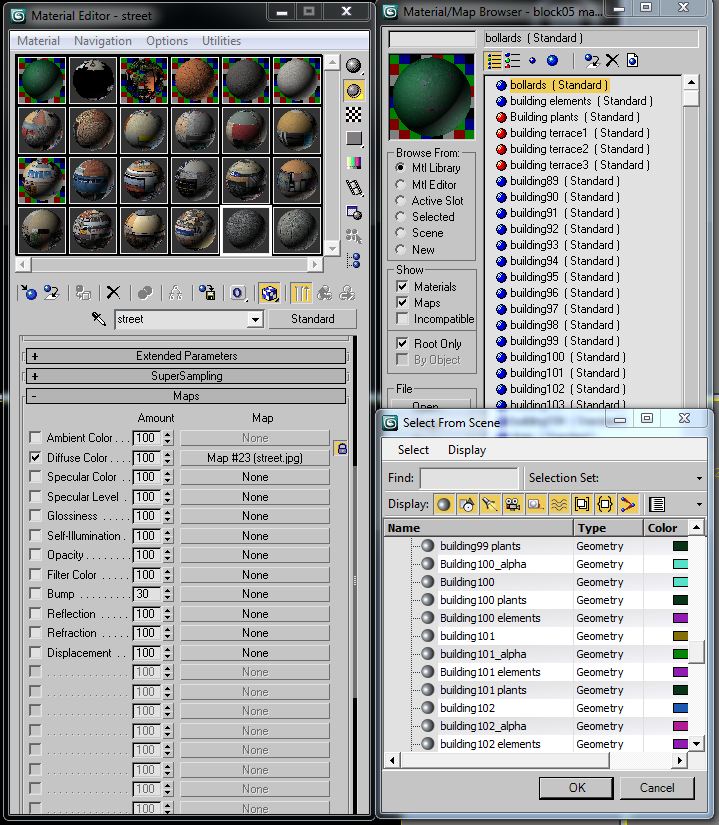The image size is (719, 825).
Task: Click the Select by Material icon
Action: click(353, 236)
